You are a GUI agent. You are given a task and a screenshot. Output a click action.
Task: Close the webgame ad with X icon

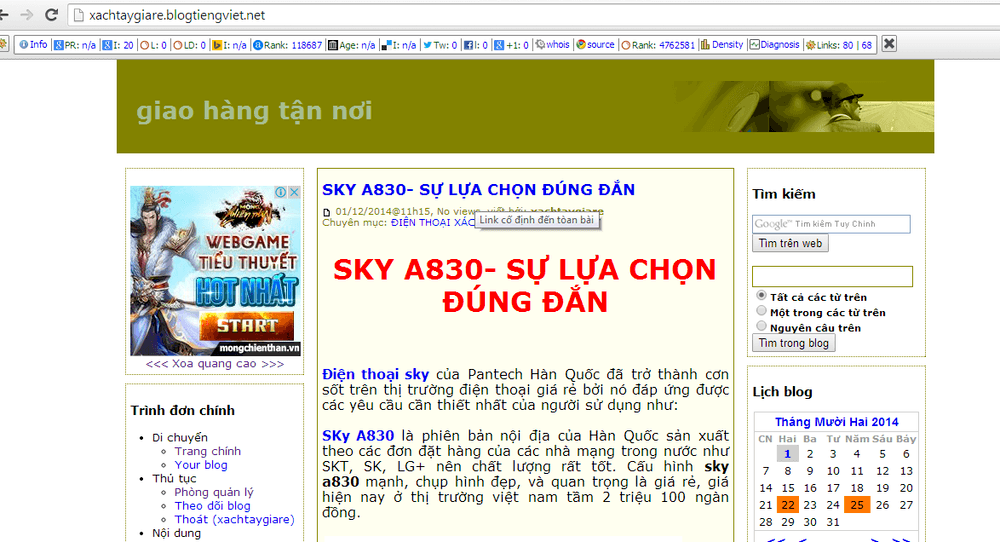click(294, 192)
